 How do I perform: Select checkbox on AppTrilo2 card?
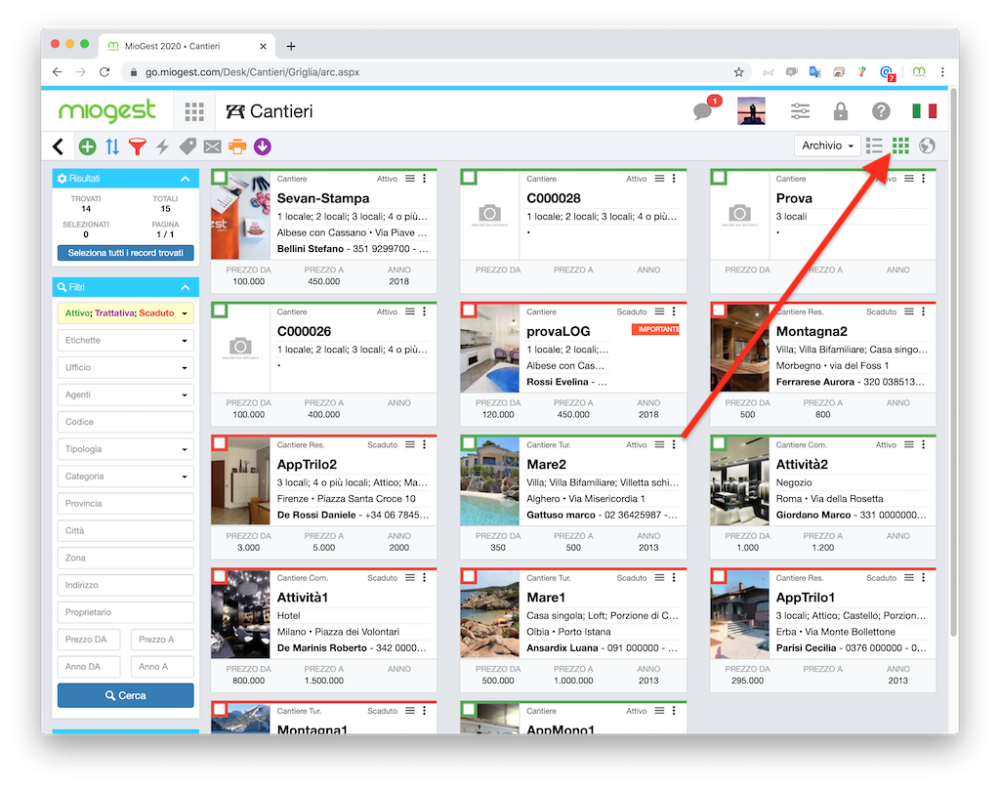(219, 444)
